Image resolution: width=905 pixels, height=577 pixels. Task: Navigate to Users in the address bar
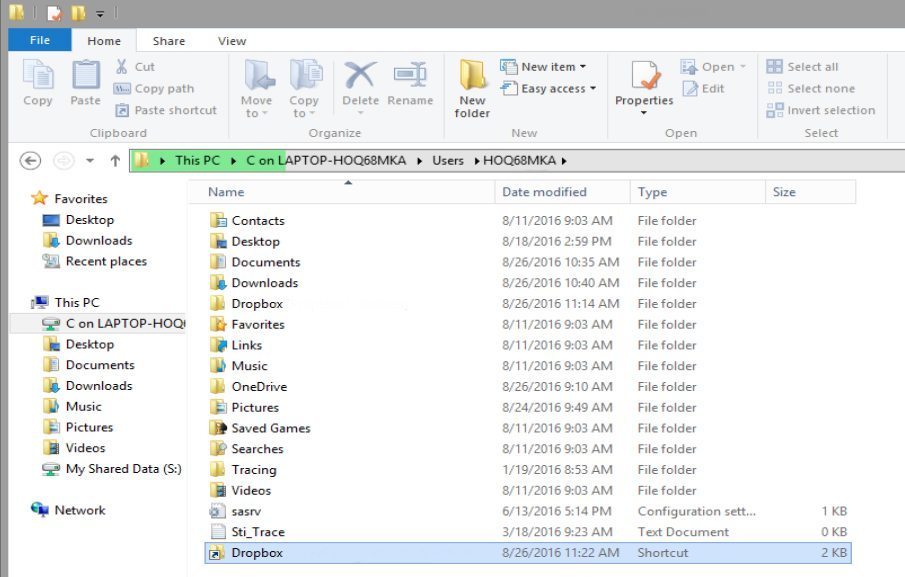click(x=447, y=160)
